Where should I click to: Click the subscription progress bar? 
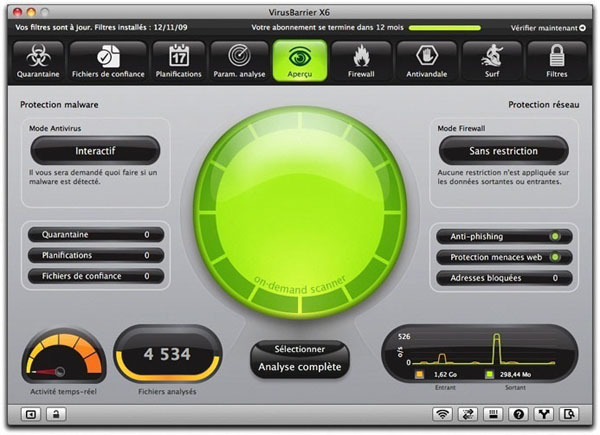[445, 28]
